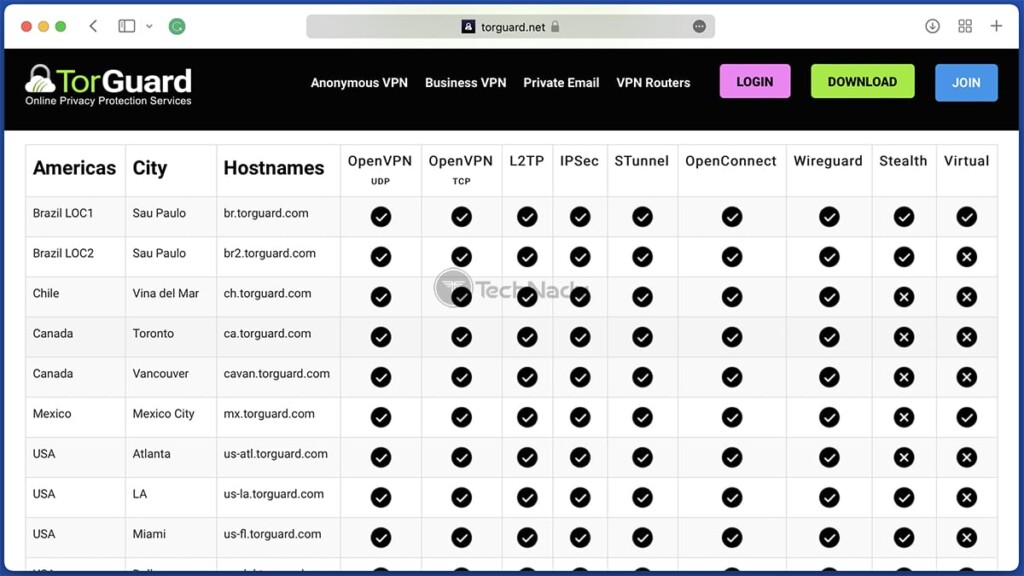
Task: Open the Business VPN menu
Action: click(x=466, y=83)
